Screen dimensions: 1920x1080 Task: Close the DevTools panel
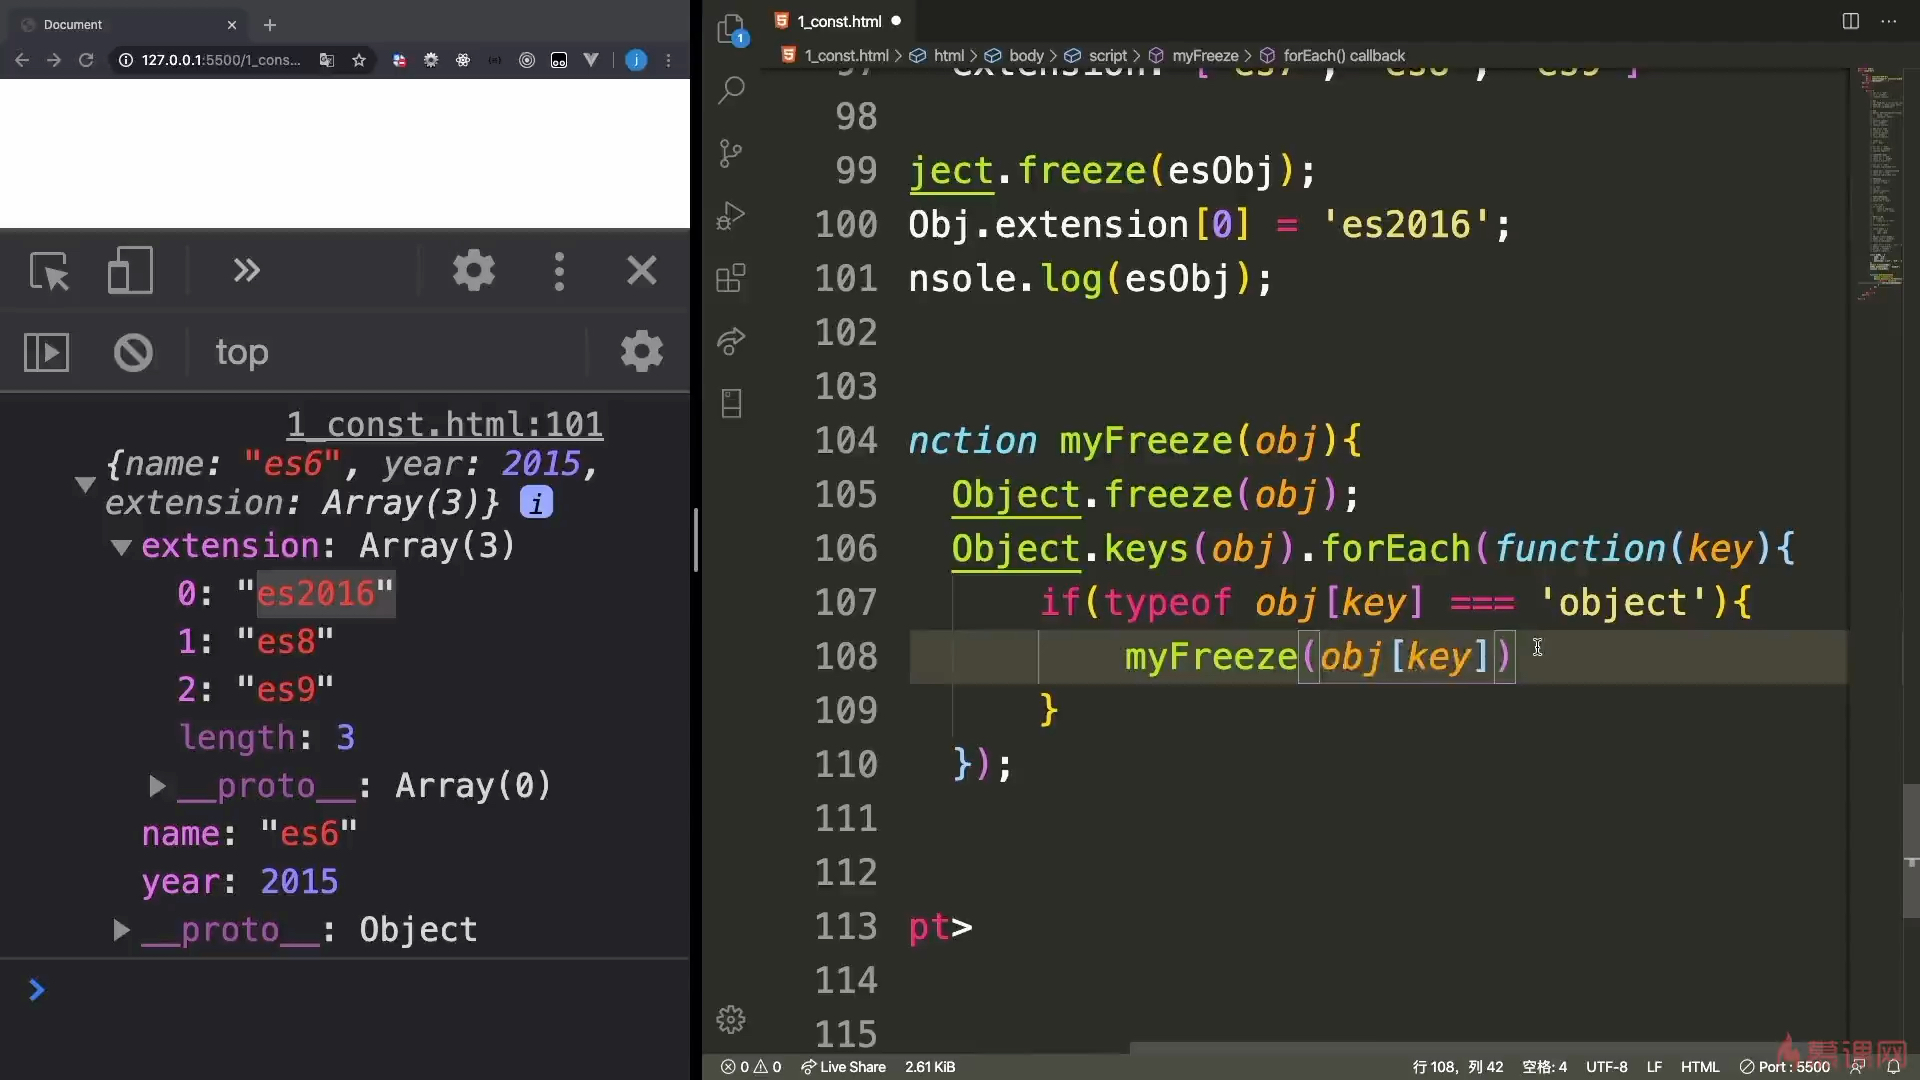point(642,270)
